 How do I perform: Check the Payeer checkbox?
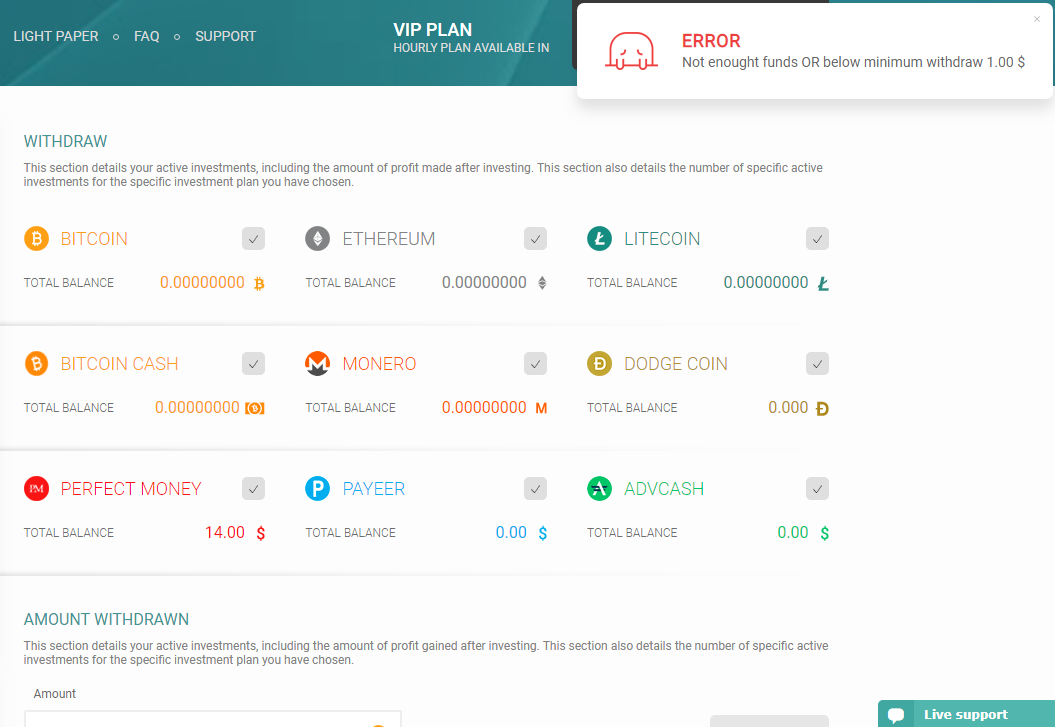click(536, 489)
